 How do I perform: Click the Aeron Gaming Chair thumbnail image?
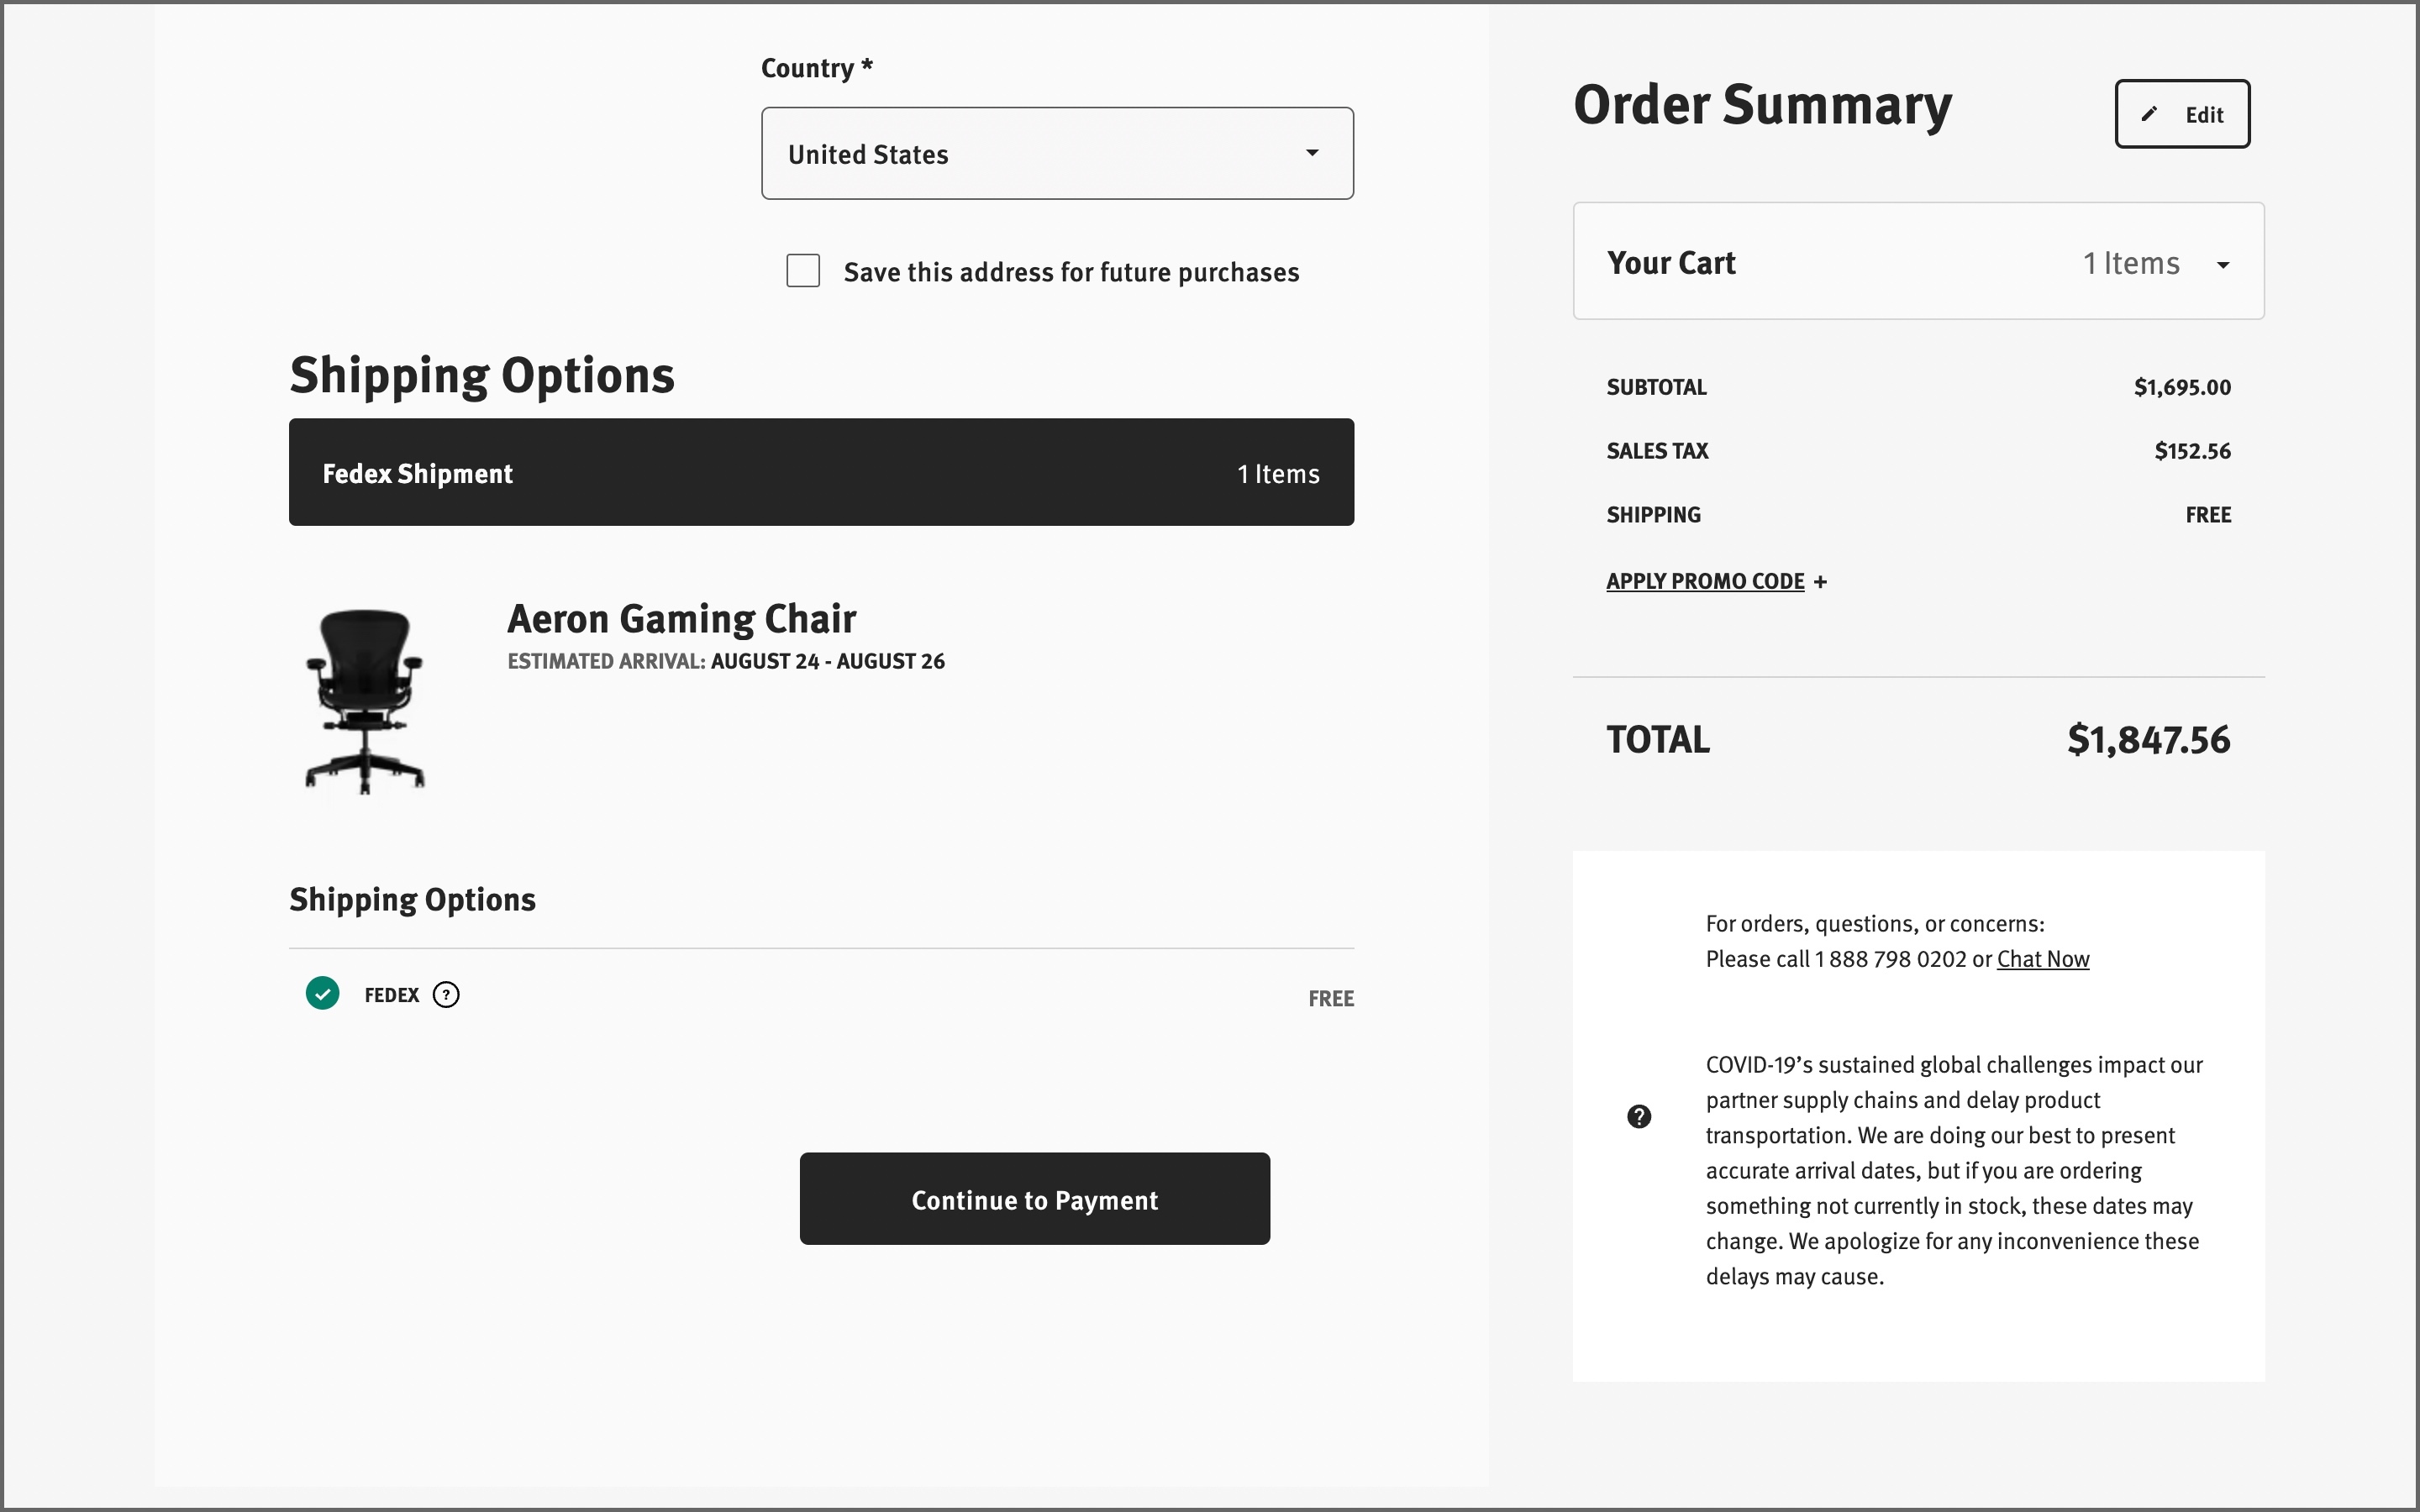pyautogui.click(x=365, y=701)
